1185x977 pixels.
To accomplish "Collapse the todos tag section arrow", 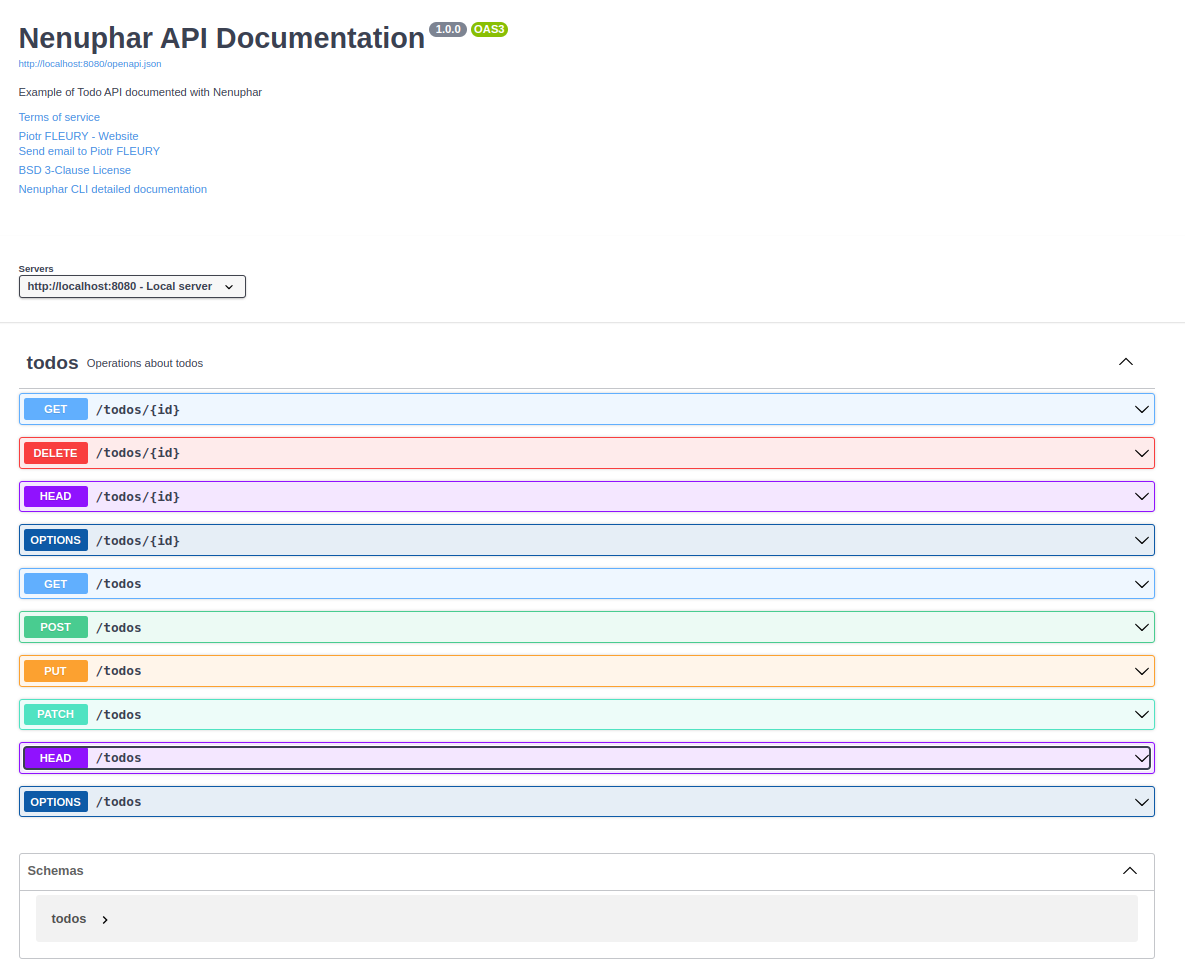I will click(1125, 362).
